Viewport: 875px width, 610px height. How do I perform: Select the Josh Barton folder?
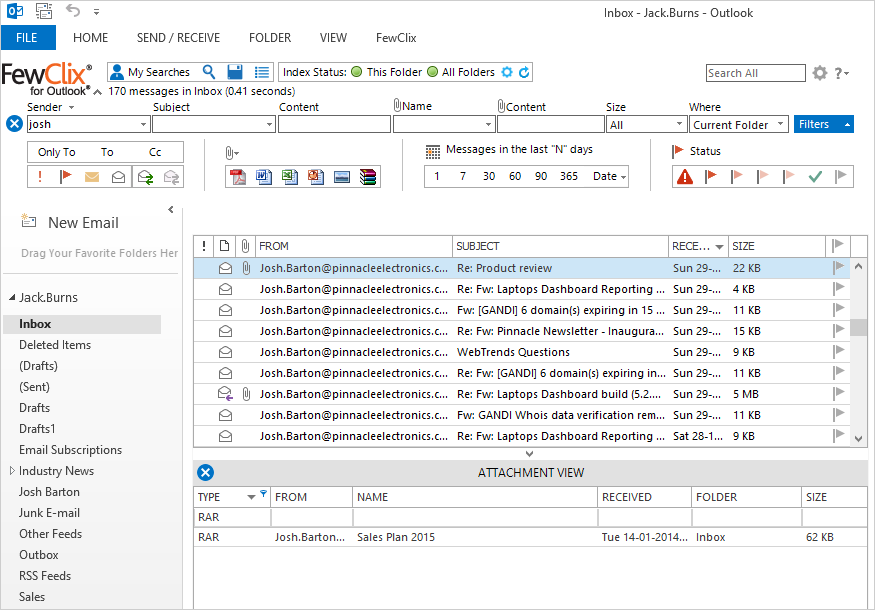pos(49,492)
